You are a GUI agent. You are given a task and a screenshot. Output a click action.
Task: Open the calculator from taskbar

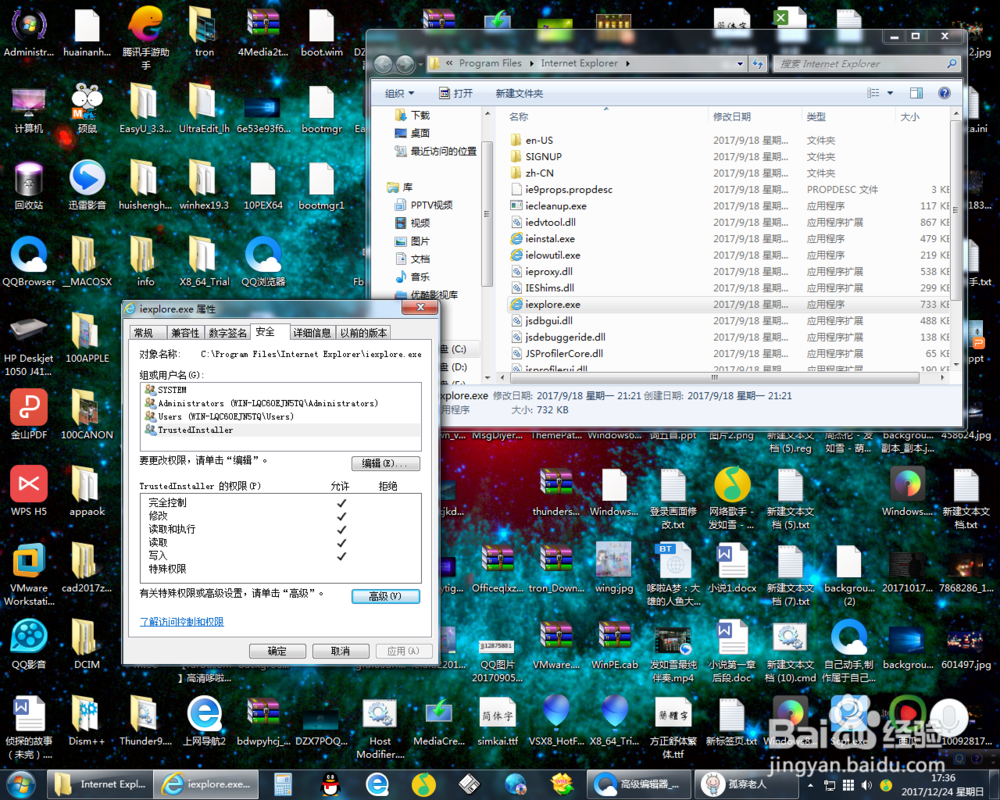coord(283,785)
